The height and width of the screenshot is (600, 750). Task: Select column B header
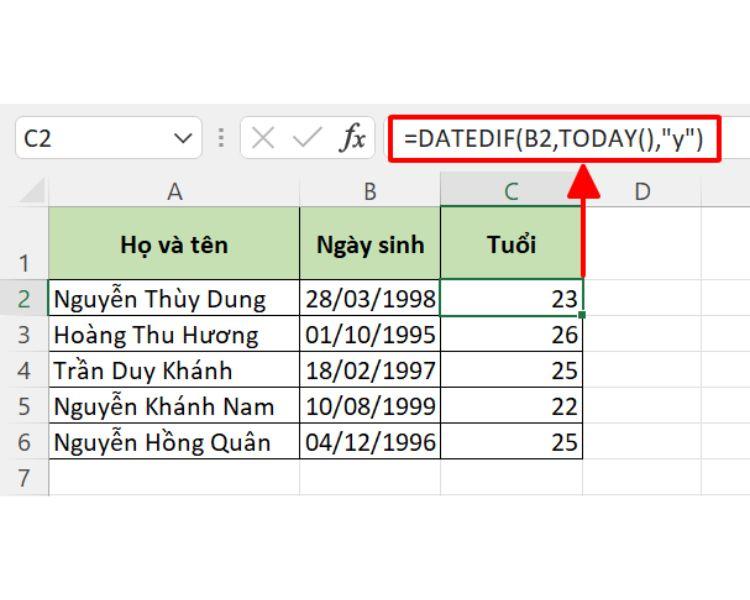(370, 191)
